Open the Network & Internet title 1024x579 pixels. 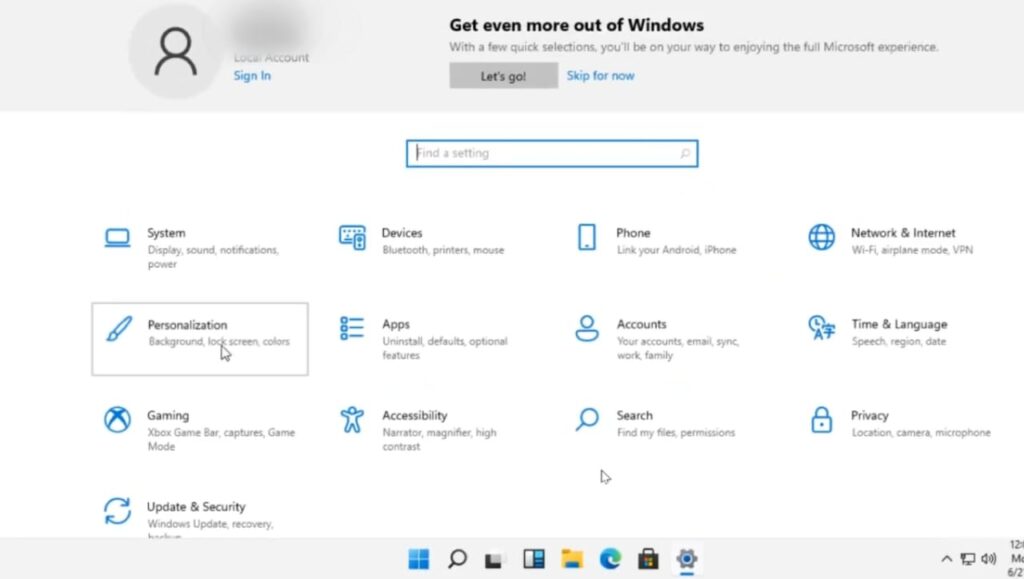(903, 233)
